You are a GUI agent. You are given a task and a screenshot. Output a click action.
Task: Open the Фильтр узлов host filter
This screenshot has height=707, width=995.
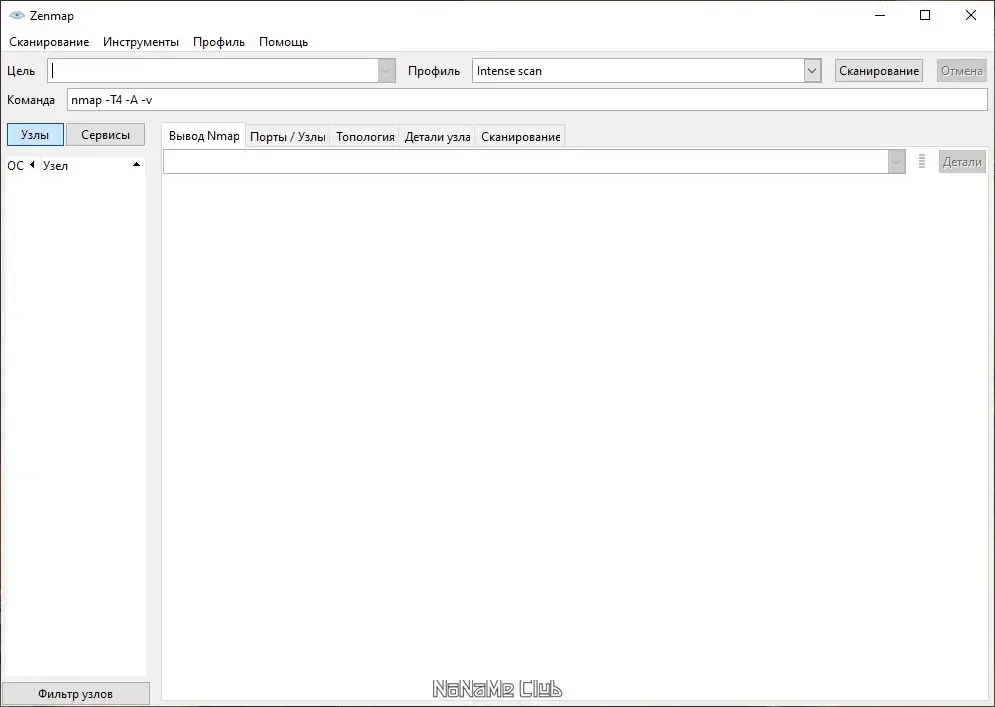76,694
